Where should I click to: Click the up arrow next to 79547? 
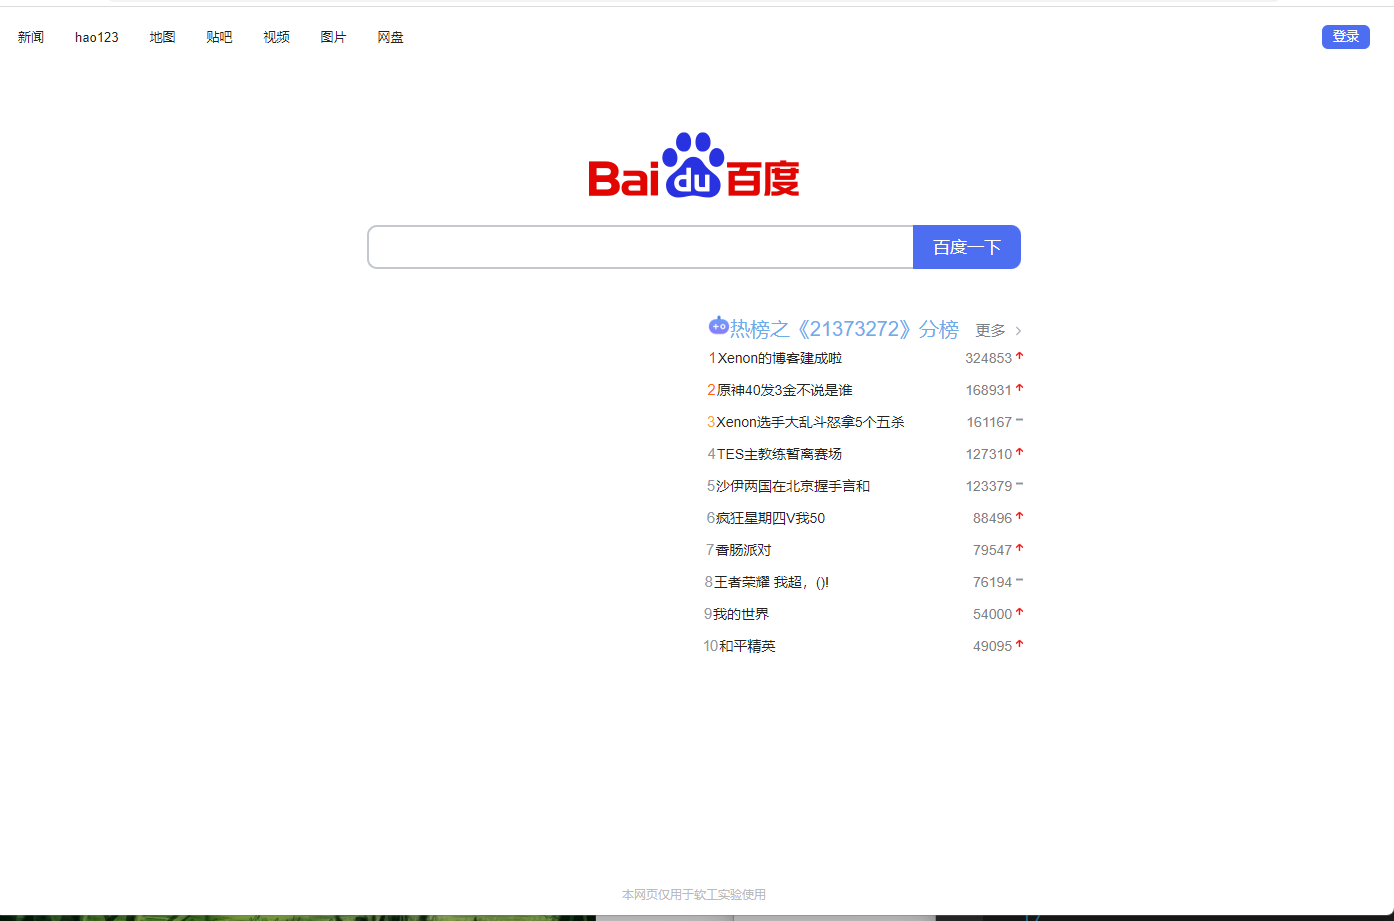pyautogui.click(x=1019, y=547)
